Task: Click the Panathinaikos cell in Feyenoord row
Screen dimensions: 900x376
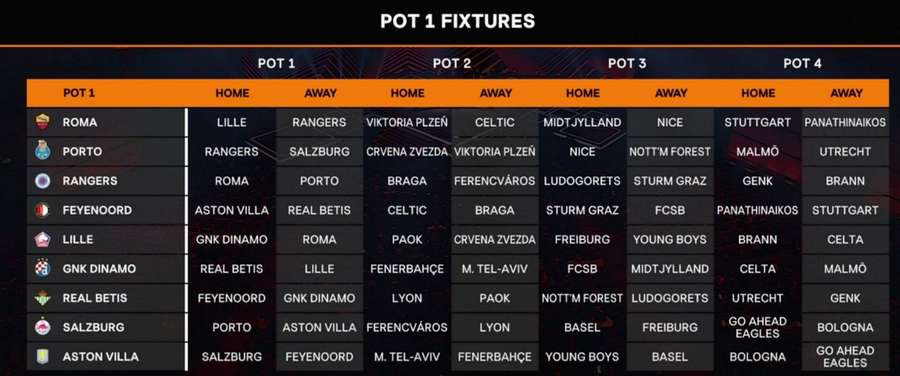Action: [x=758, y=210]
